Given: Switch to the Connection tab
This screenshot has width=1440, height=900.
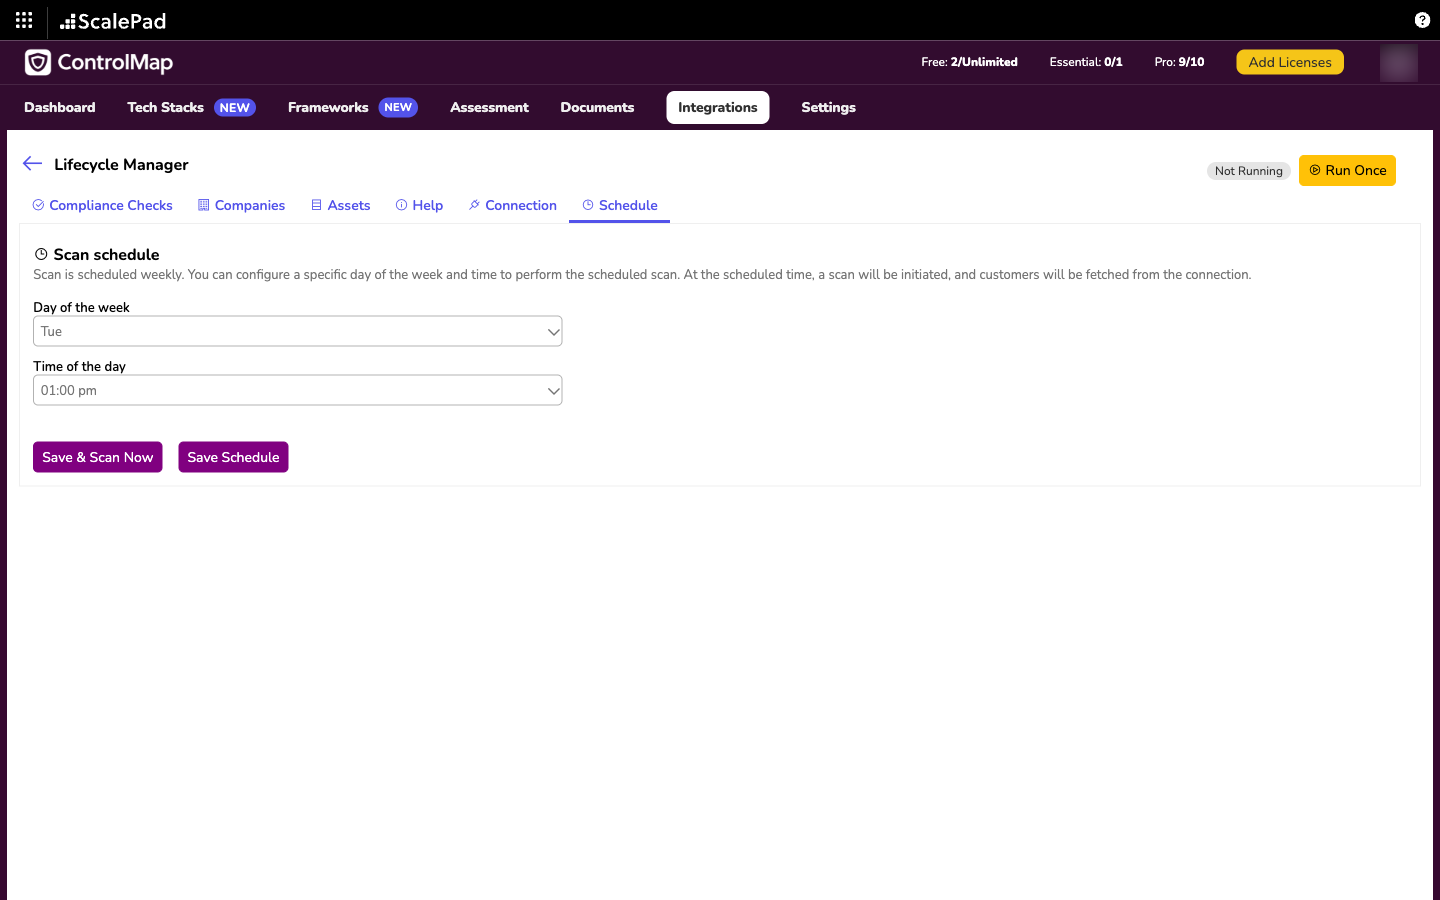Looking at the screenshot, I should click(512, 205).
